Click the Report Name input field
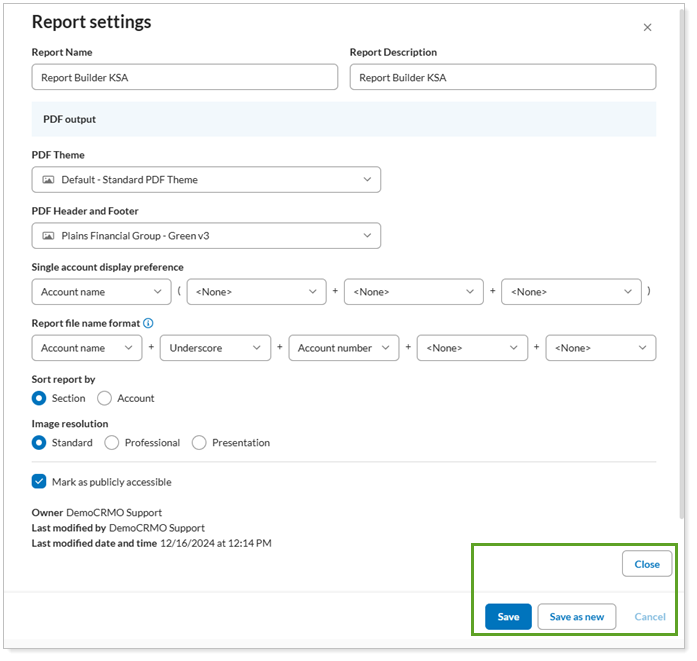This screenshot has height=661, width=697. pos(184,77)
